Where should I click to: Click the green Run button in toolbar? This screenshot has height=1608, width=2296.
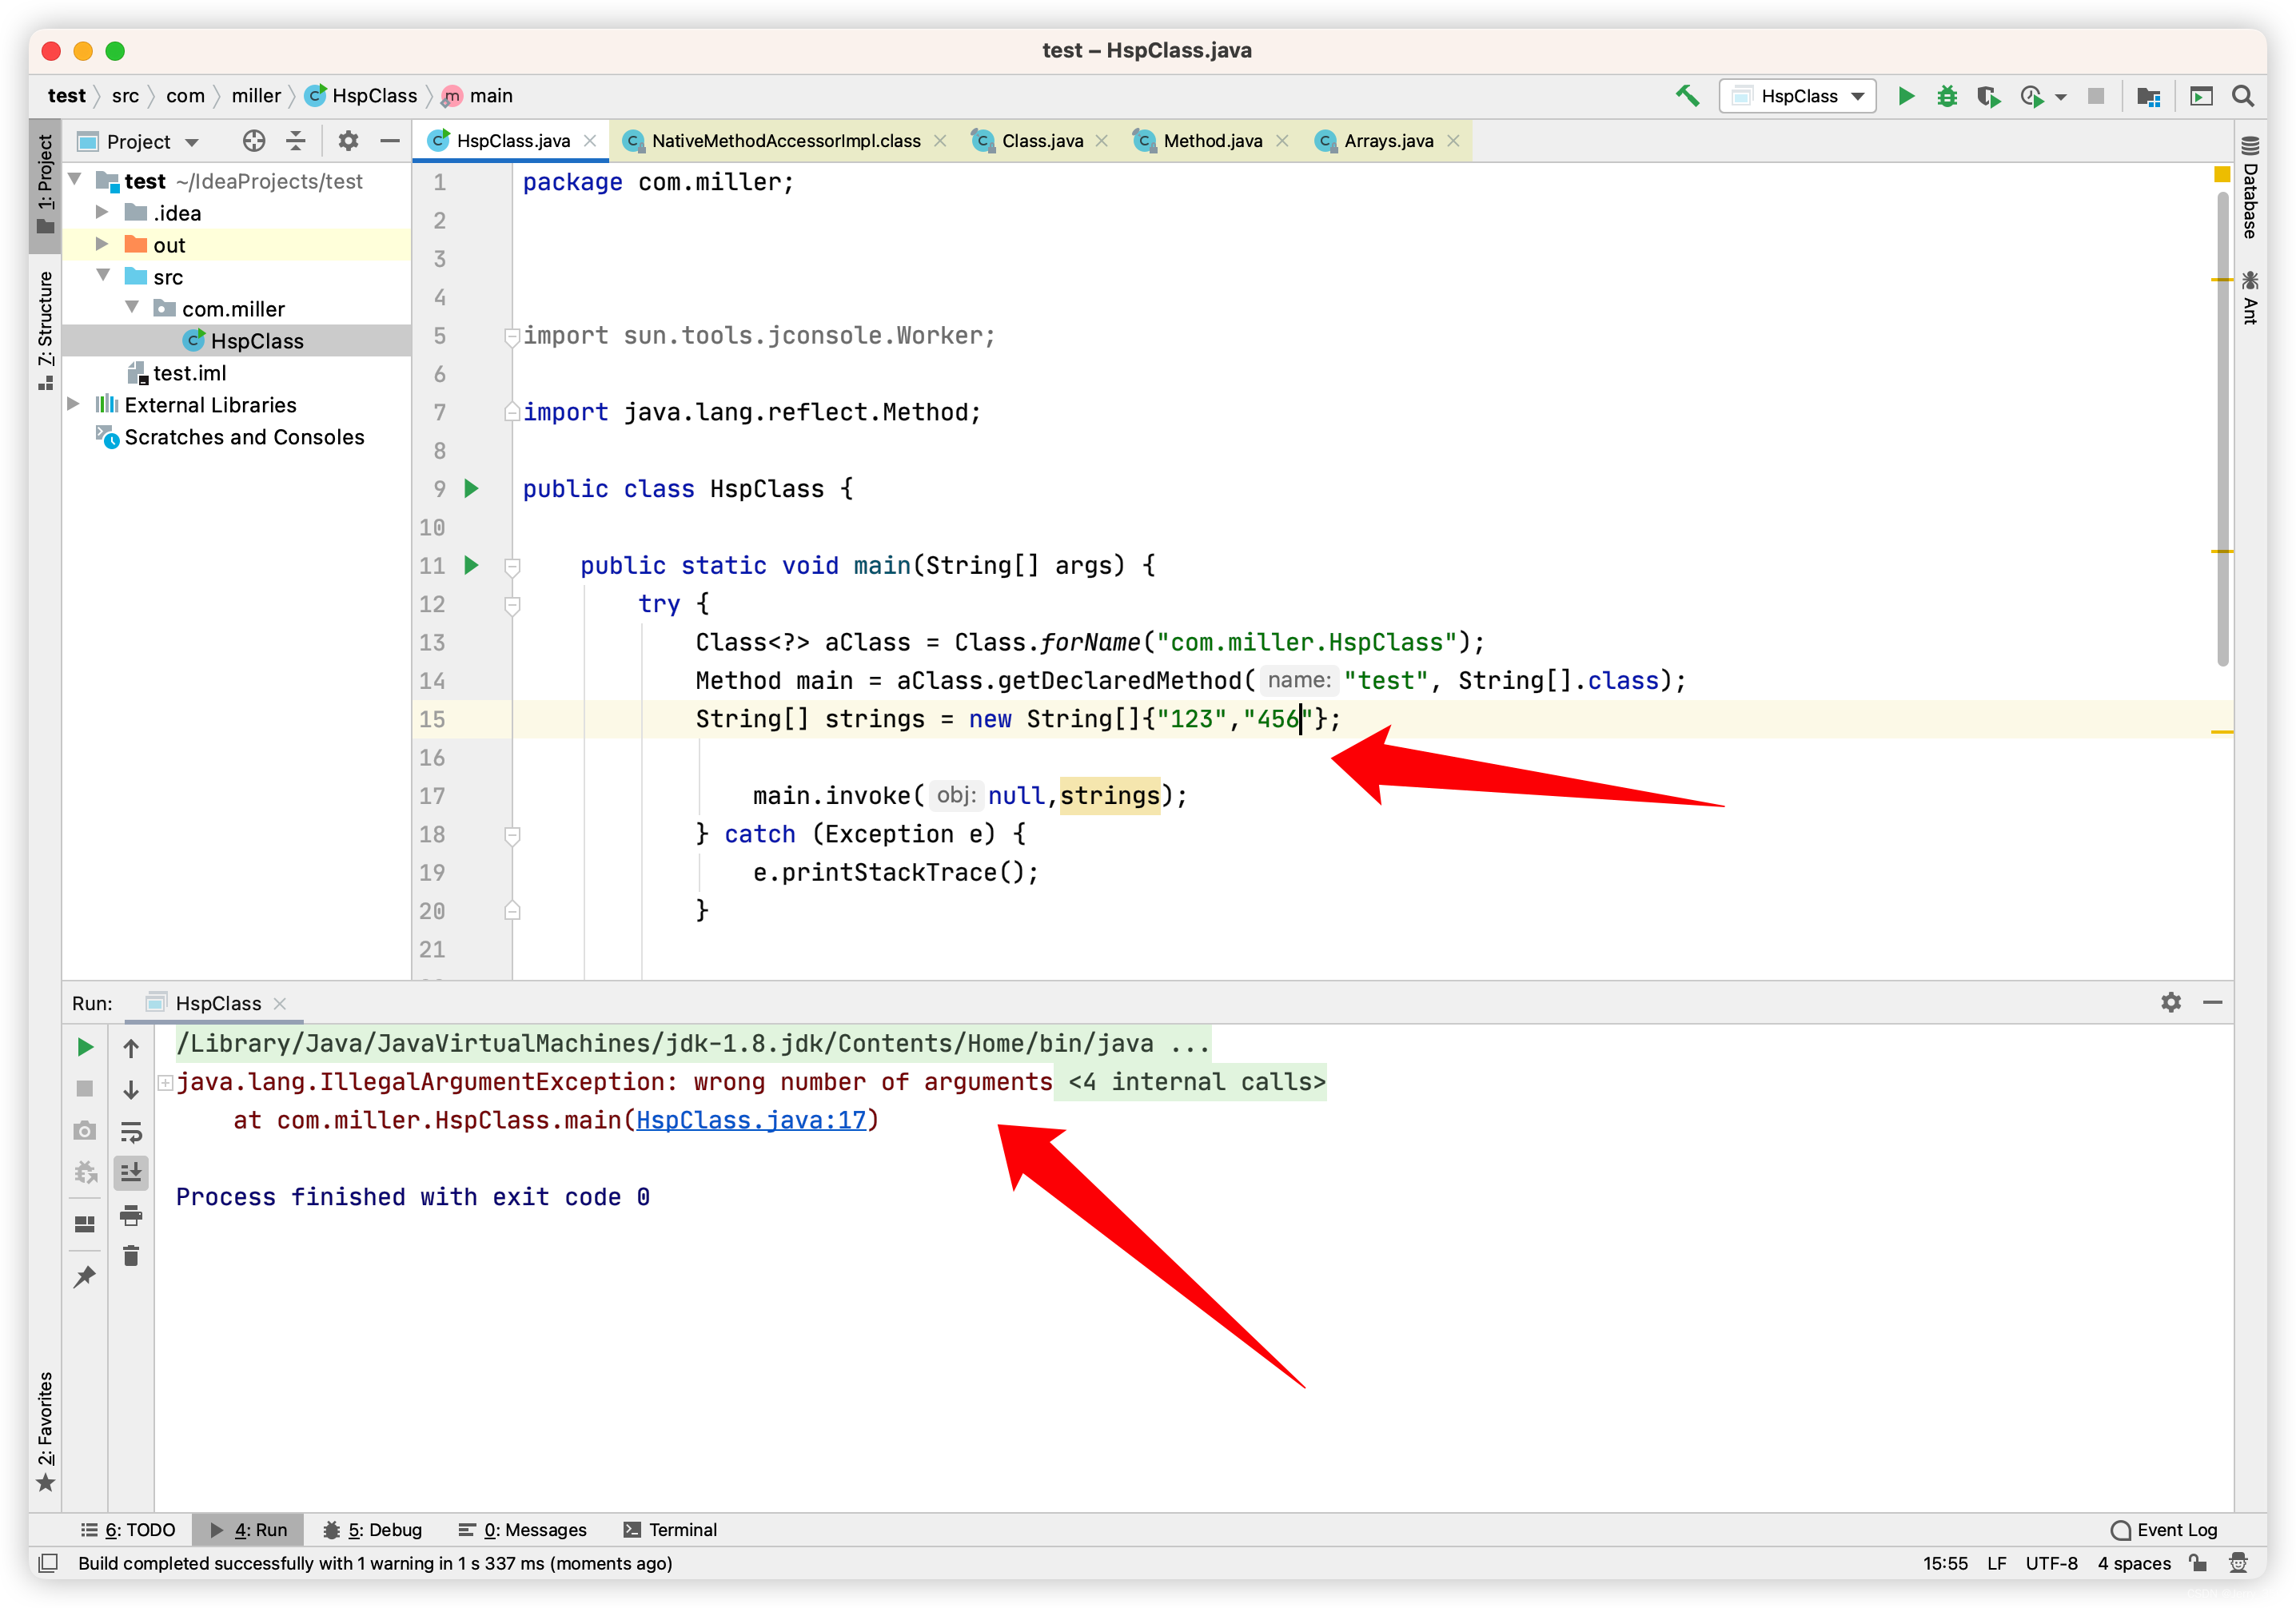[1906, 96]
